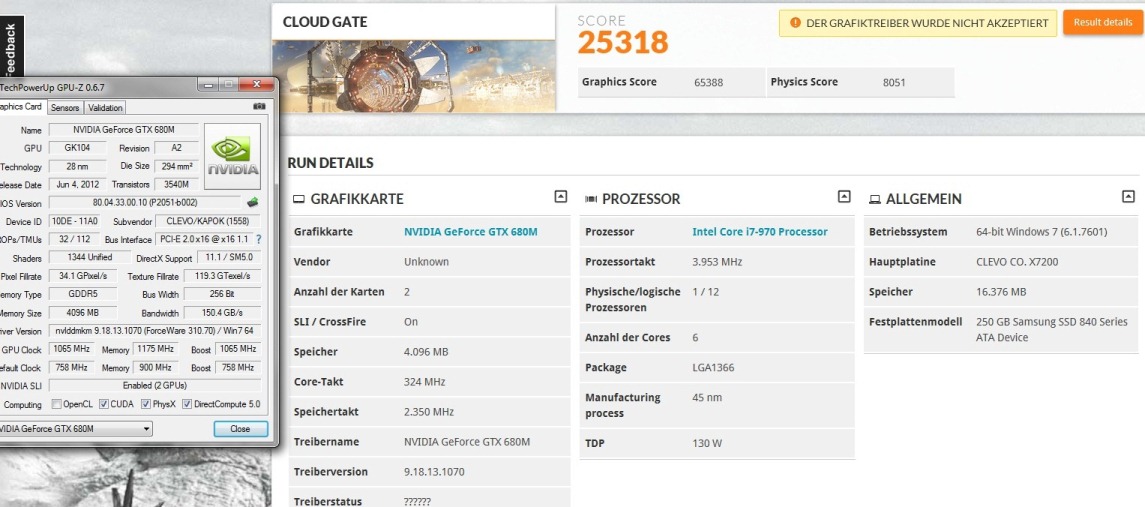
Task: Click the Allgemein laptop icon
Action: (x=874, y=199)
